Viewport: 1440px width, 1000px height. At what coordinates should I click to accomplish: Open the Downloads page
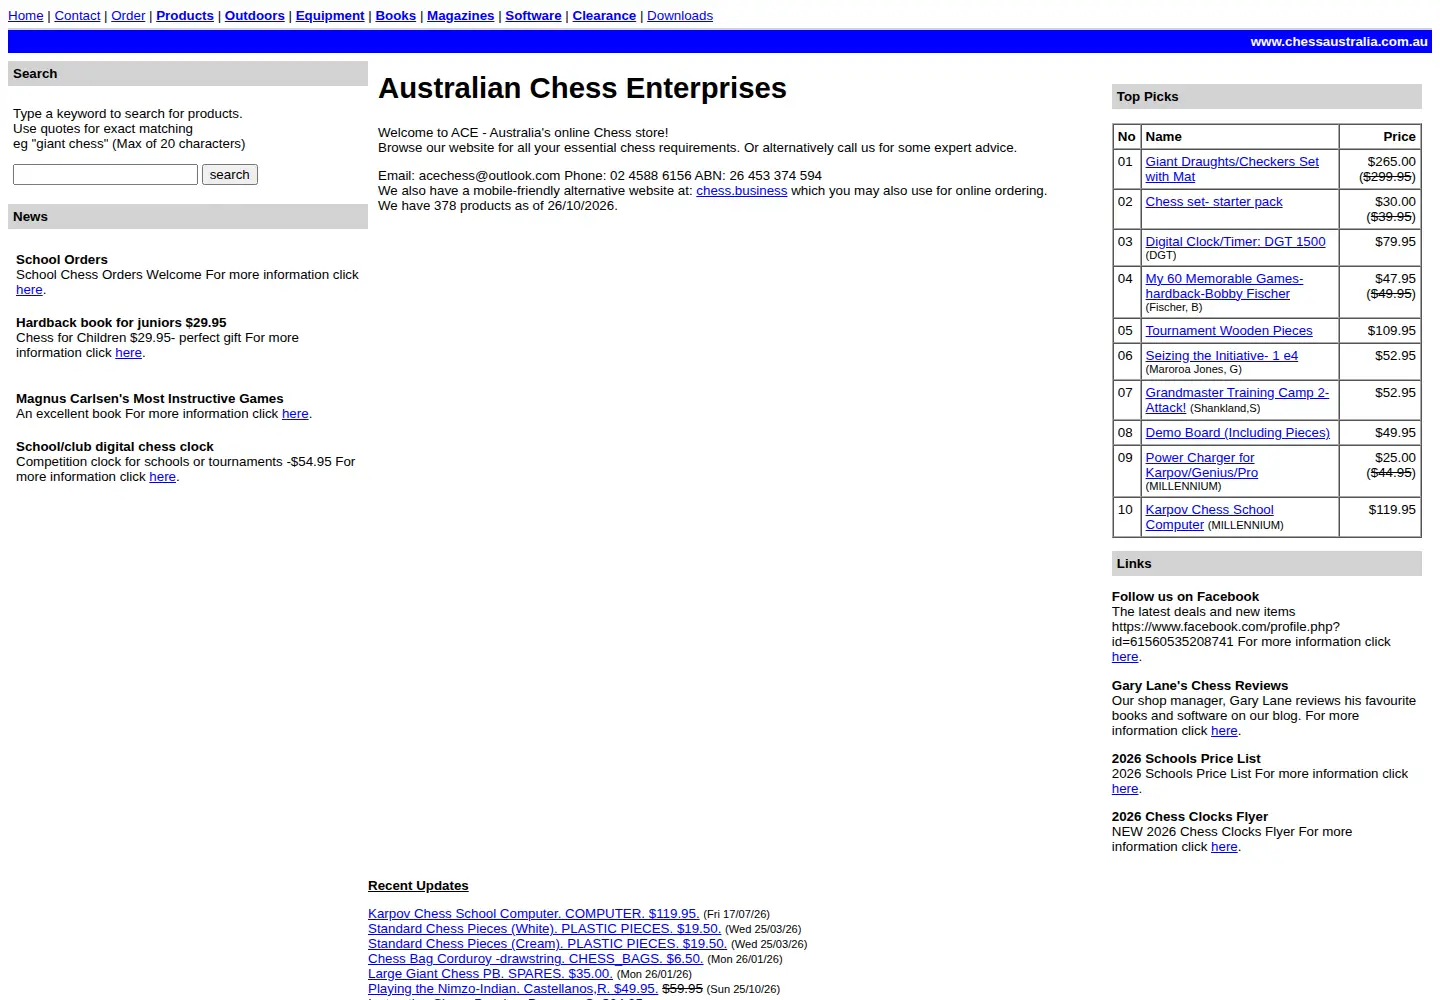click(680, 16)
